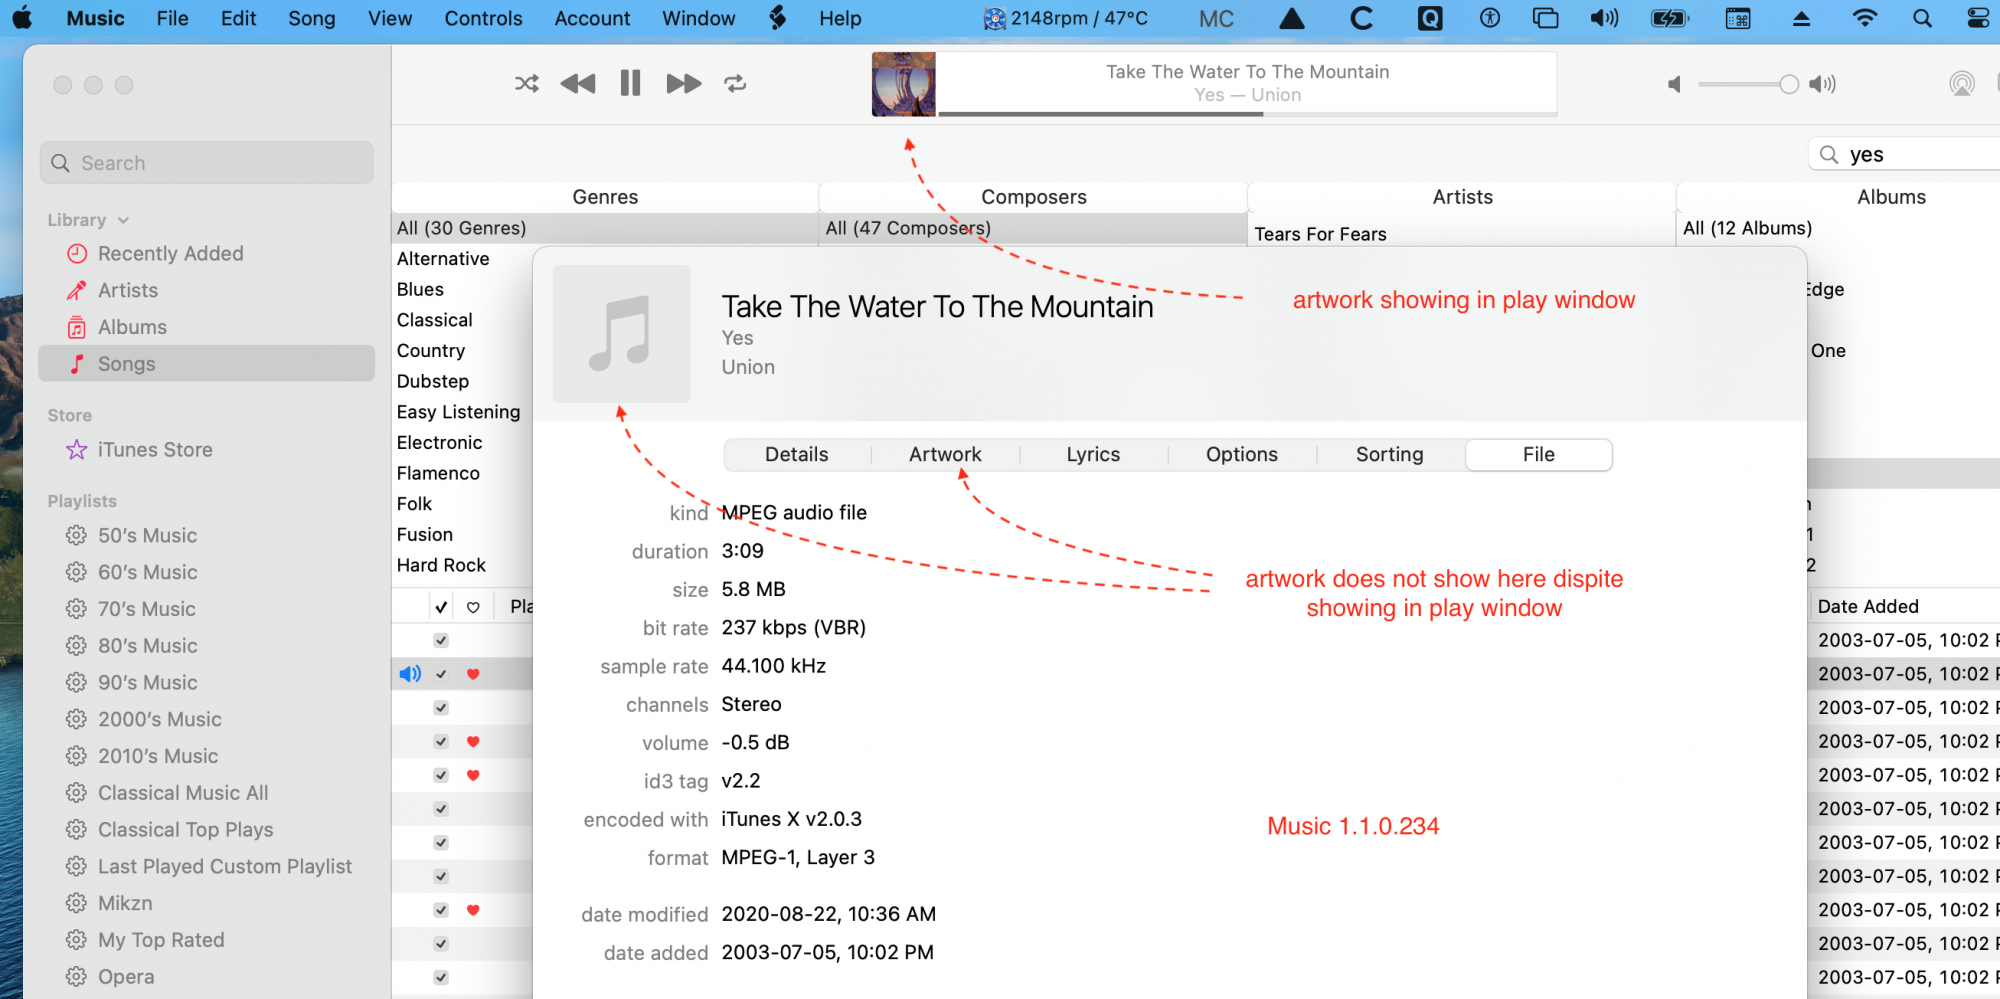The width and height of the screenshot is (2000, 999).
Task: Open the Wi-Fi status menu
Action: [x=1865, y=18]
